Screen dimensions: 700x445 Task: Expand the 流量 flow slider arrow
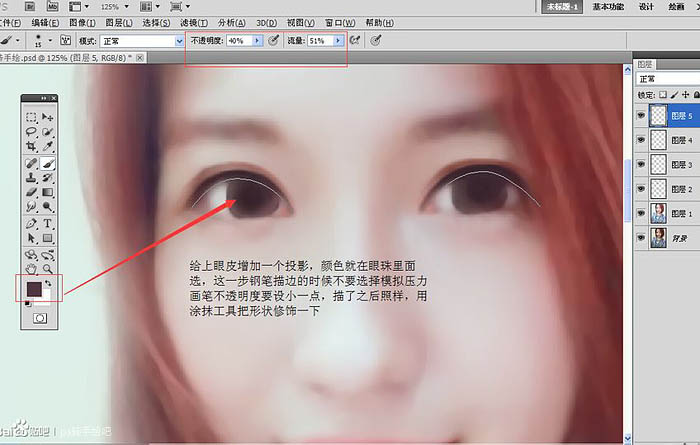[x=338, y=41]
